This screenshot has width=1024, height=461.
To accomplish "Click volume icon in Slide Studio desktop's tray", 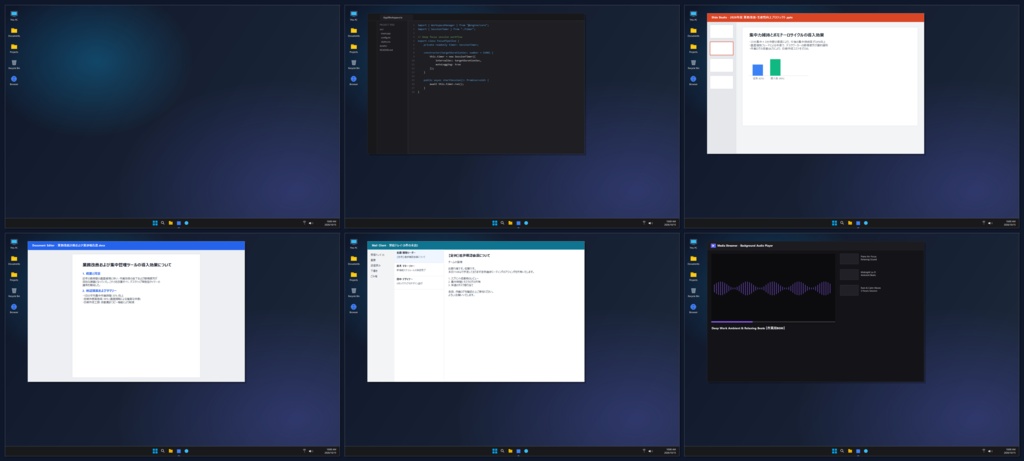I will pos(990,223).
